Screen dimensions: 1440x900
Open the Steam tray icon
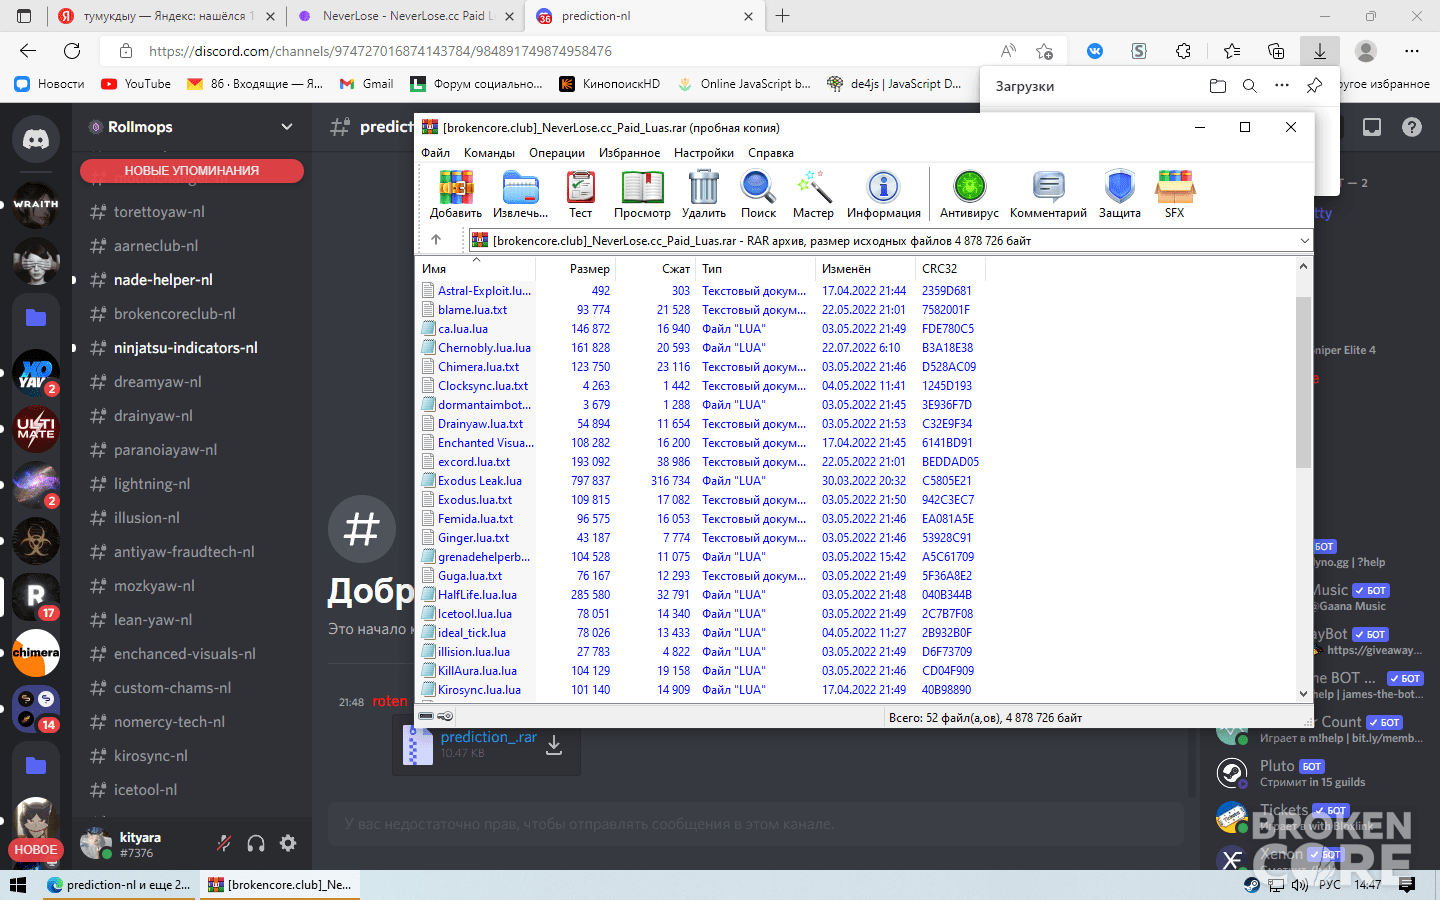[x=1252, y=885]
